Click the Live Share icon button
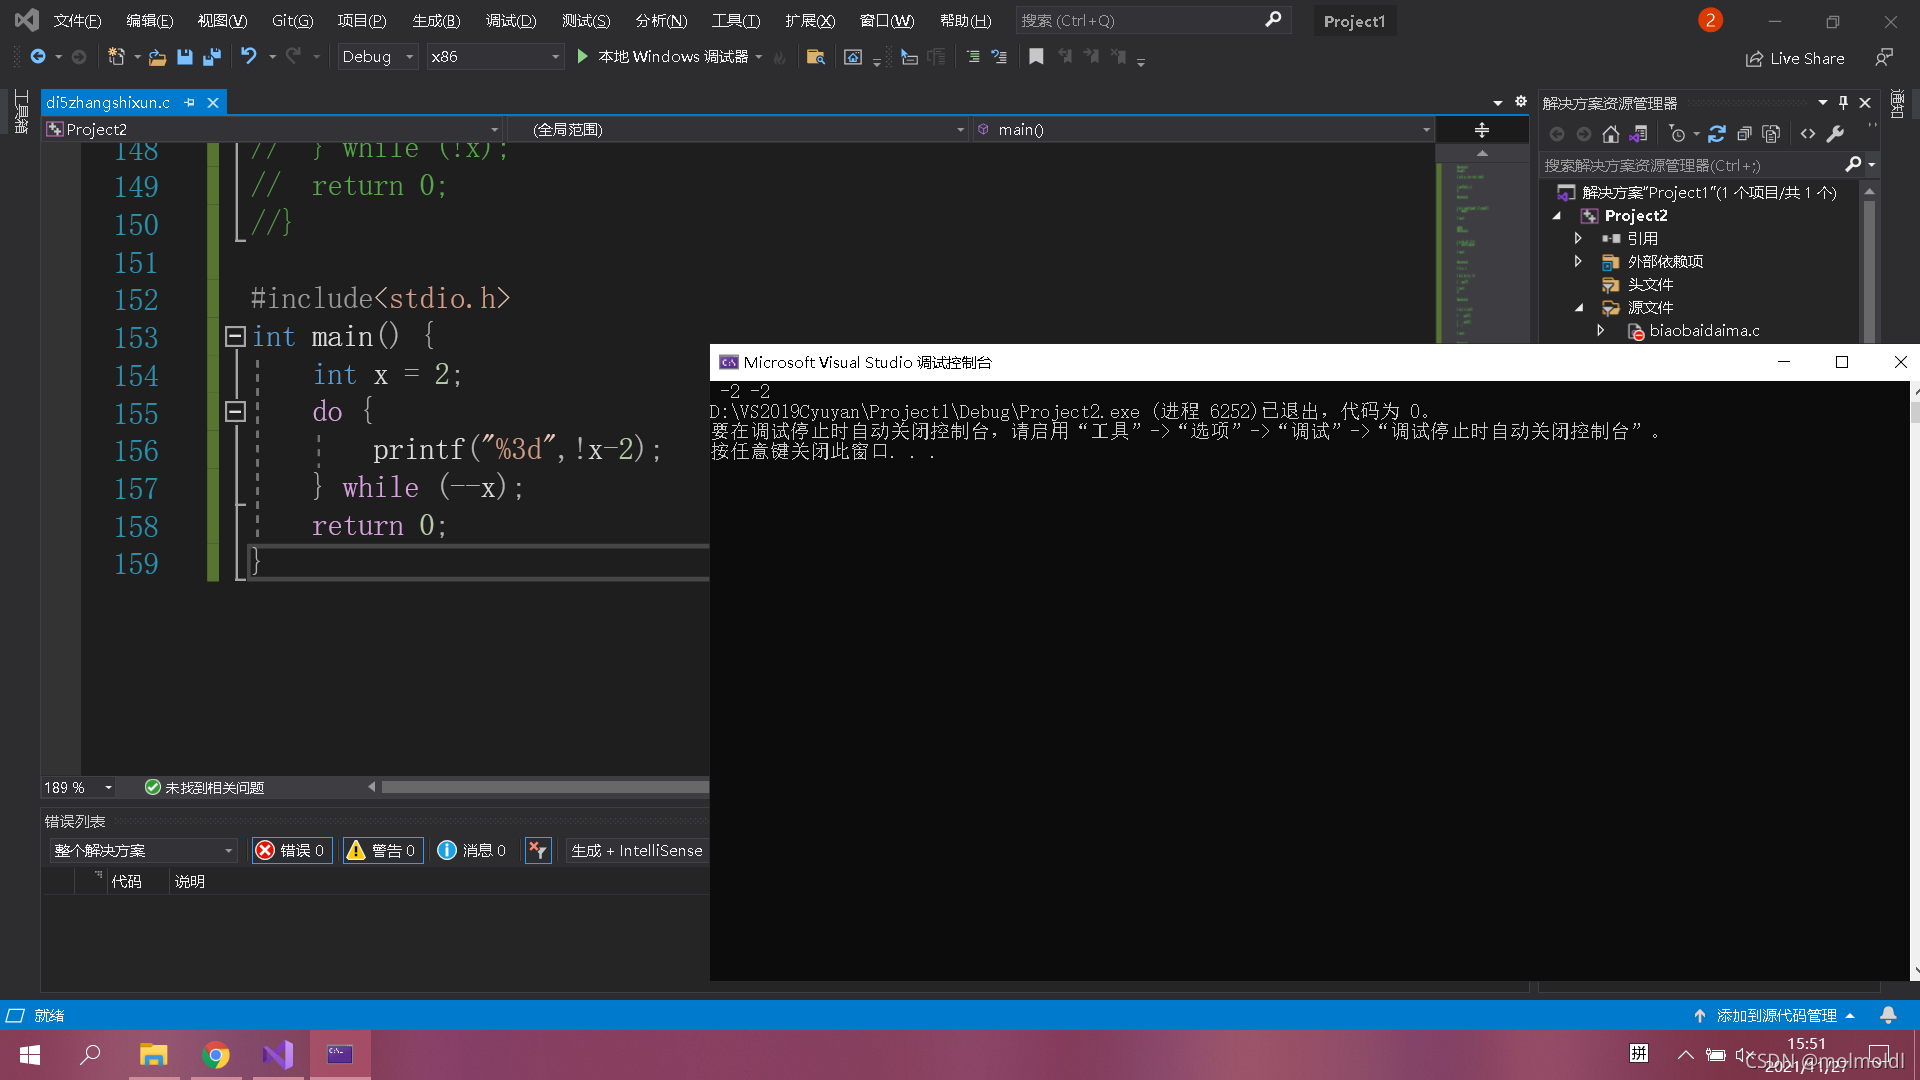The height and width of the screenshot is (1080, 1920). pos(1797,57)
